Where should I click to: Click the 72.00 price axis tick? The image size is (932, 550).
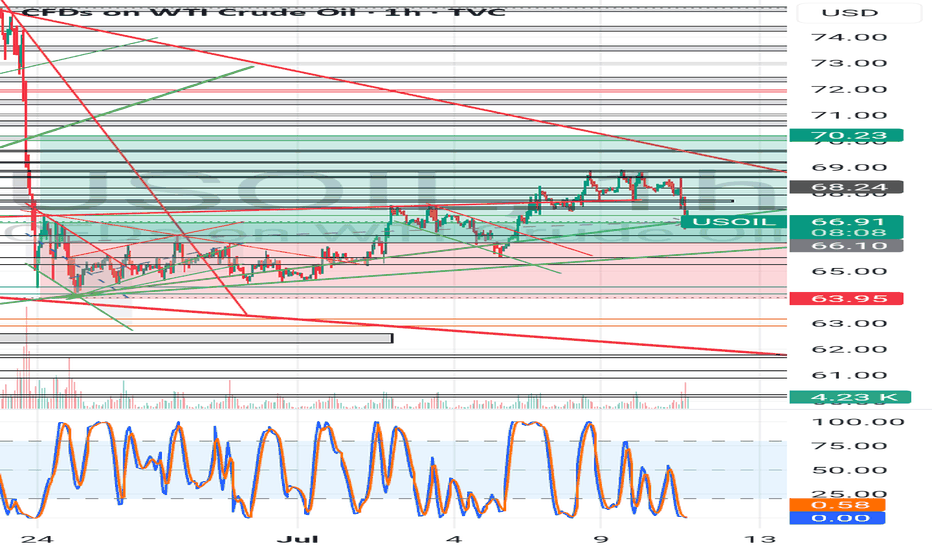coord(849,89)
